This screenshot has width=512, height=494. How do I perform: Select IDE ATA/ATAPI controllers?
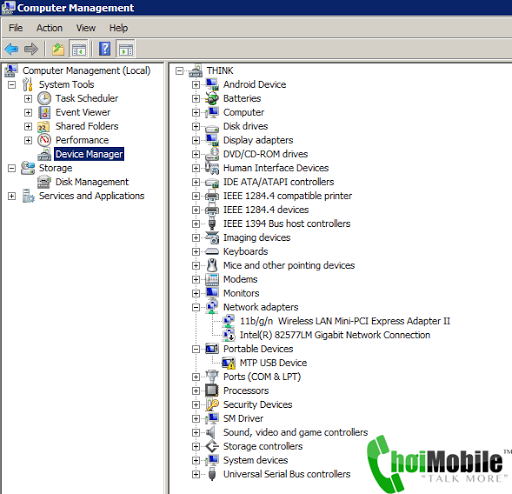tap(279, 182)
